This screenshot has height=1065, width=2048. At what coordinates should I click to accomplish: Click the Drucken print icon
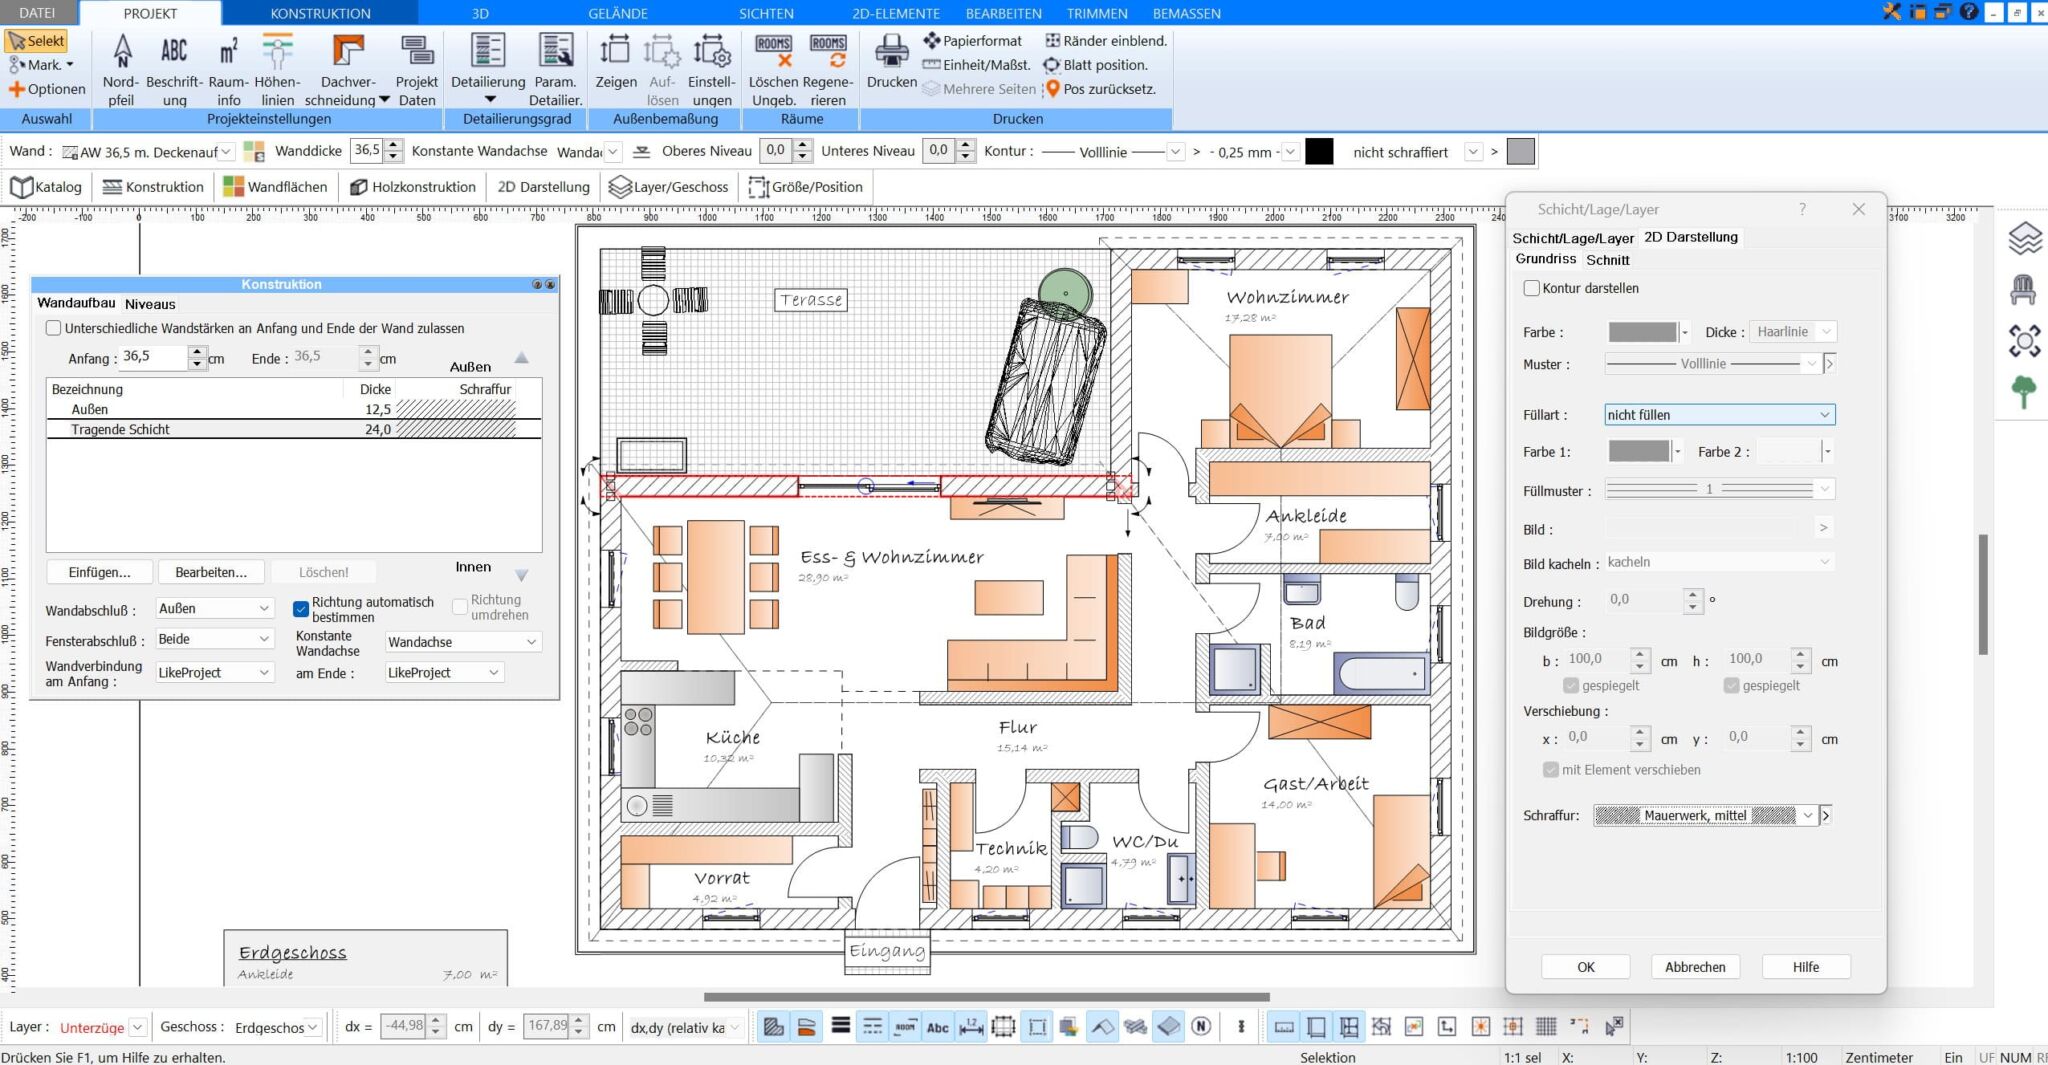tap(890, 55)
